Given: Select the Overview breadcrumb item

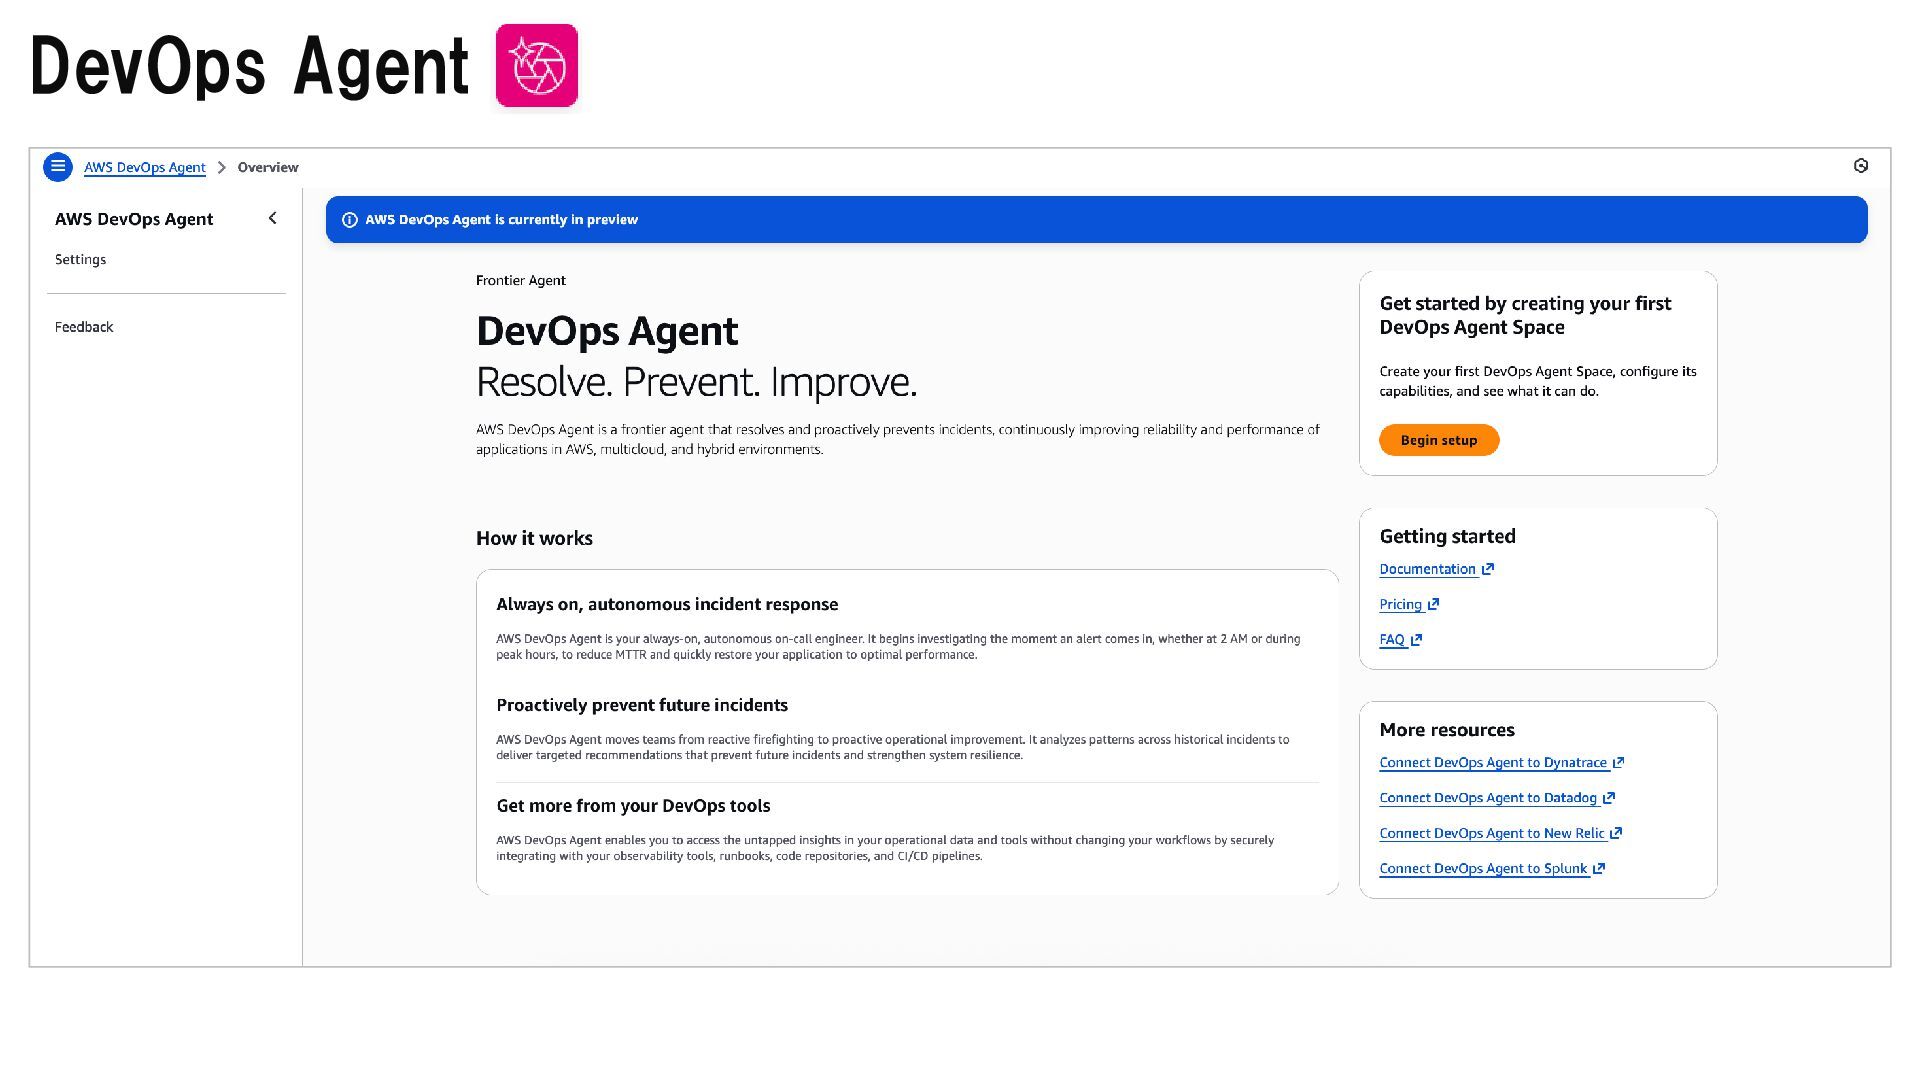Looking at the screenshot, I should (x=268, y=167).
